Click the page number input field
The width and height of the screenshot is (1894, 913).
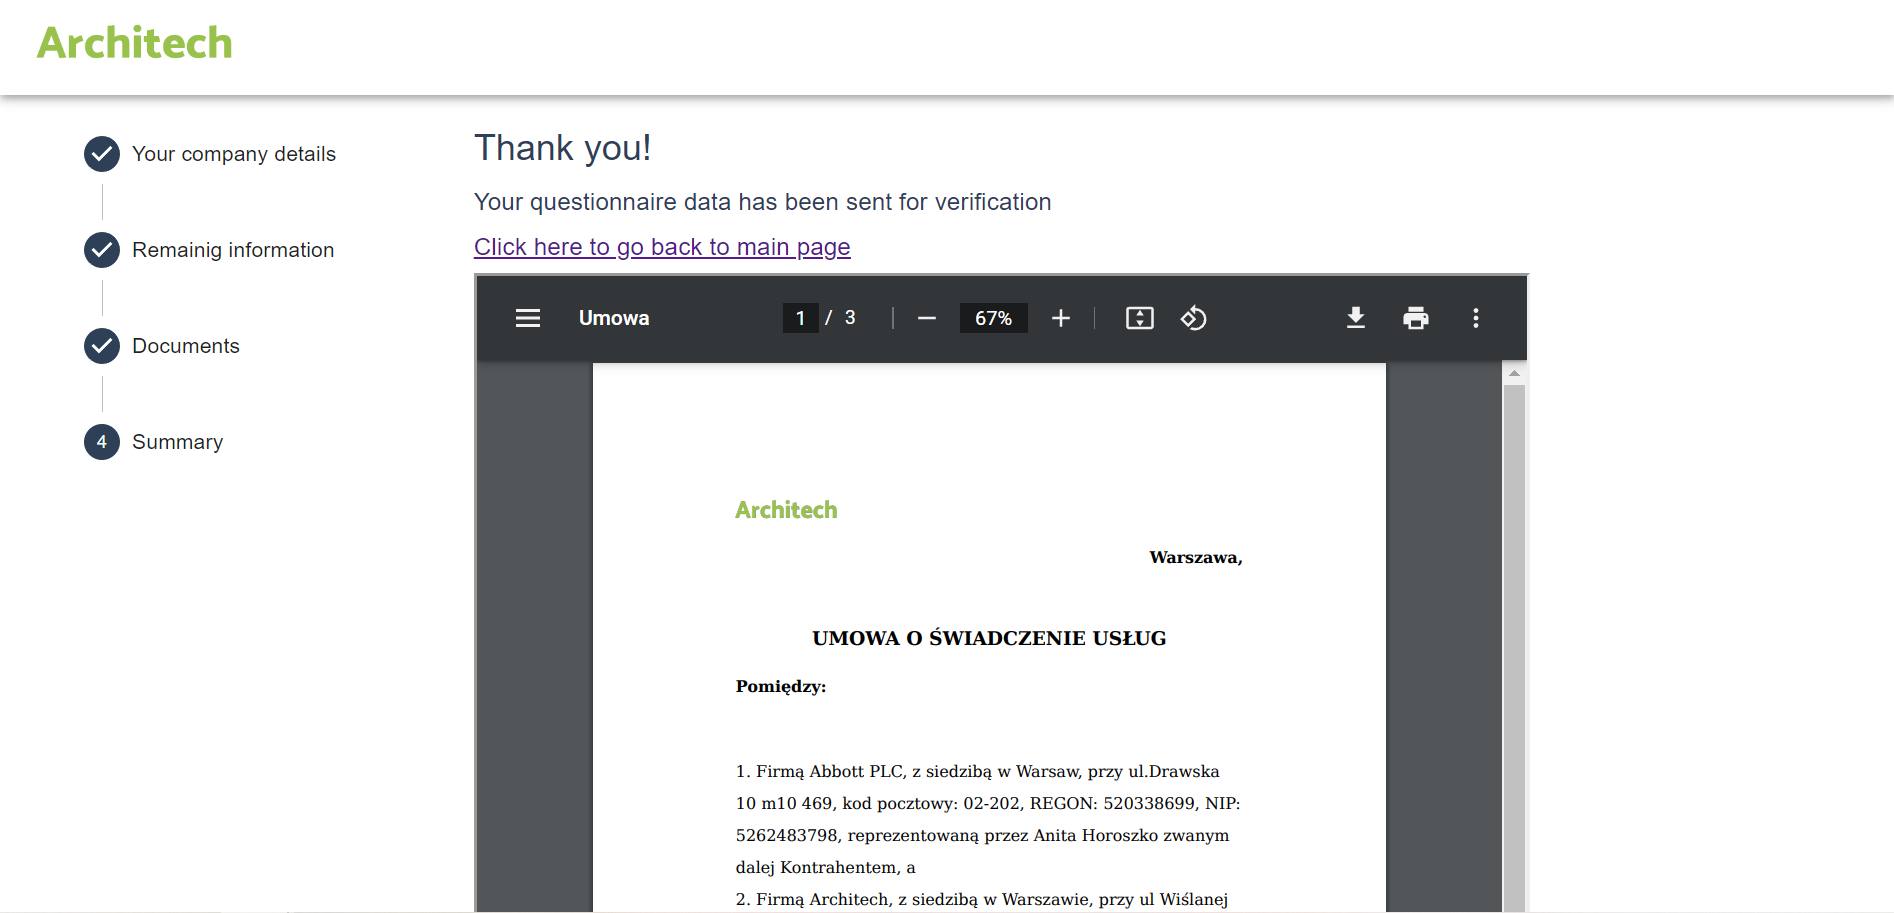tap(801, 318)
